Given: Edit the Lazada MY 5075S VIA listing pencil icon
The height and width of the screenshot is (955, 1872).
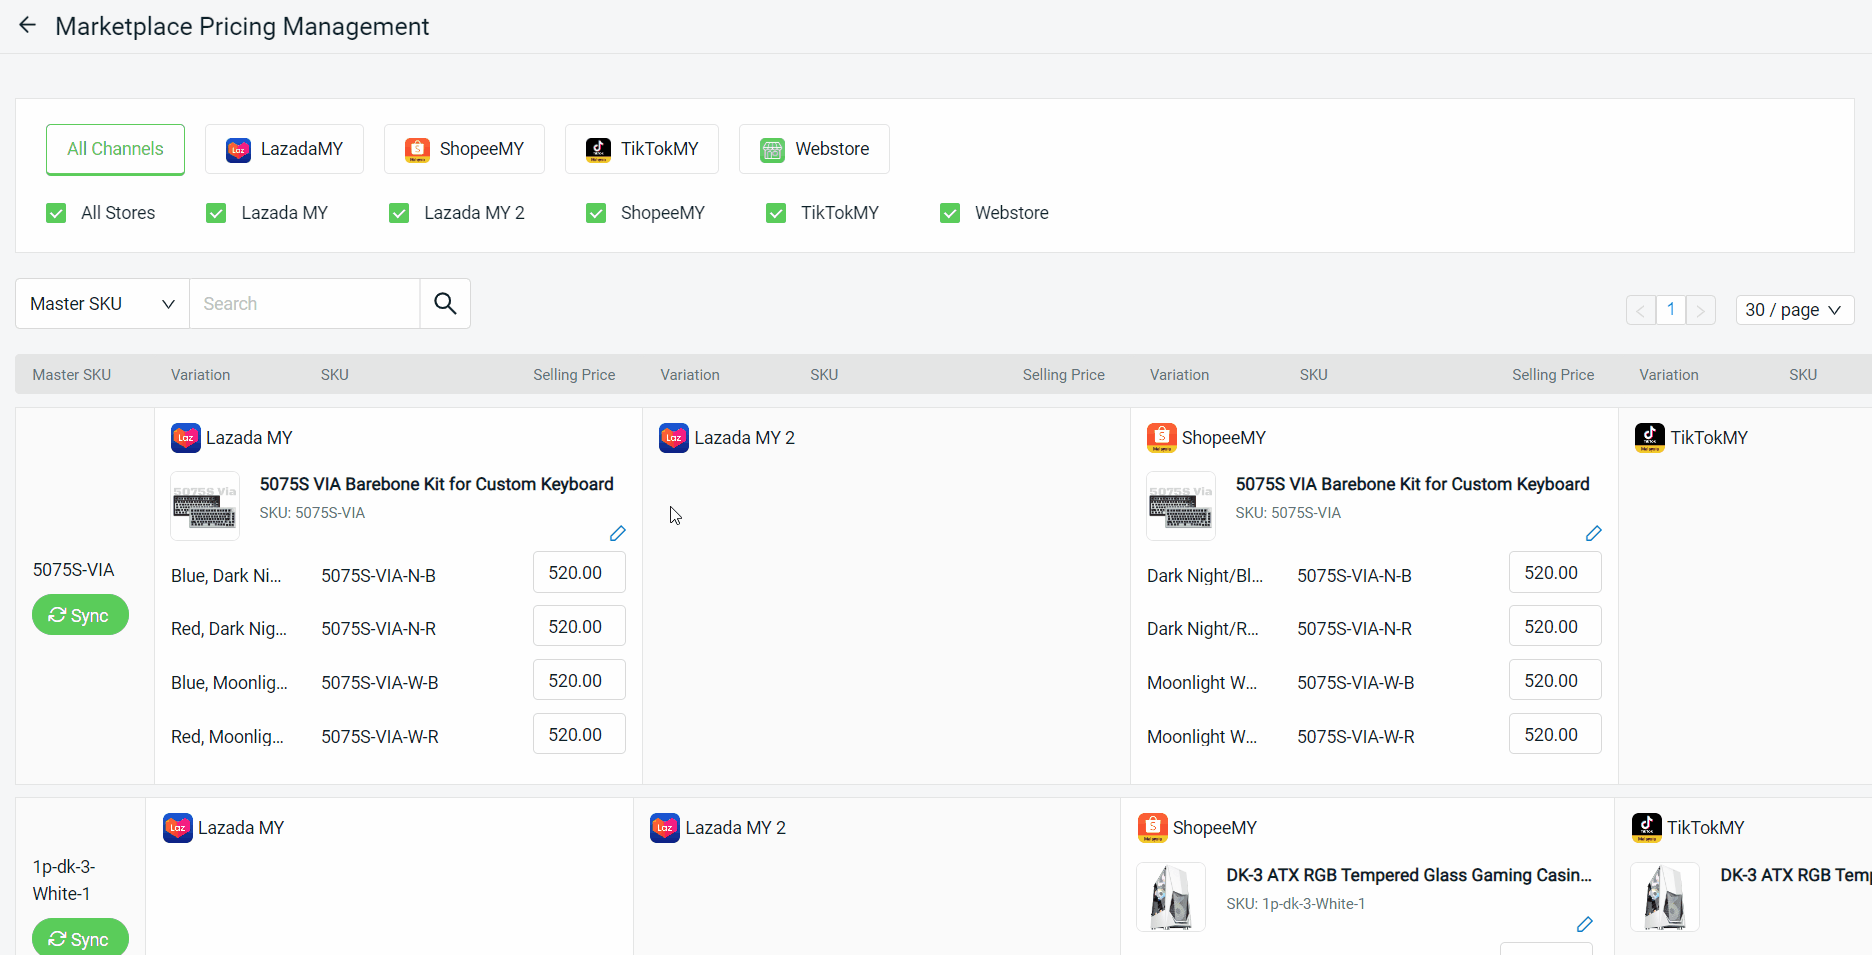Looking at the screenshot, I should tap(617, 534).
